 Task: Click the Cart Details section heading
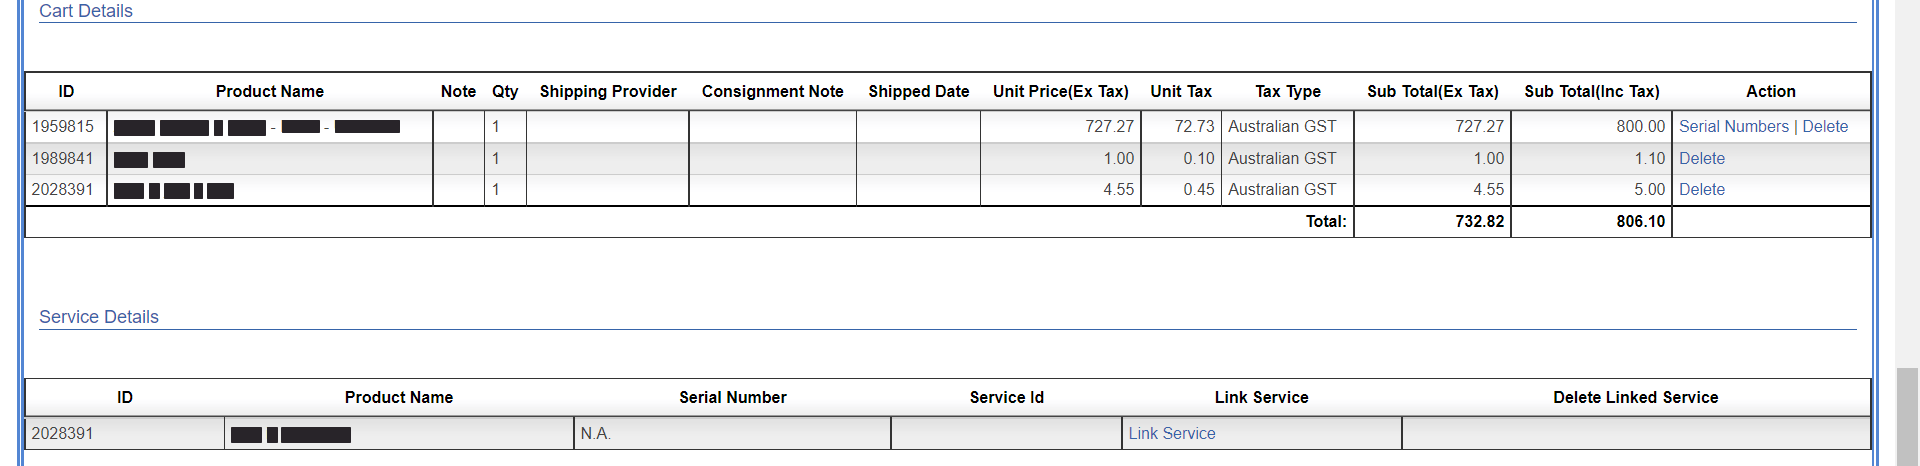coord(86,11)
